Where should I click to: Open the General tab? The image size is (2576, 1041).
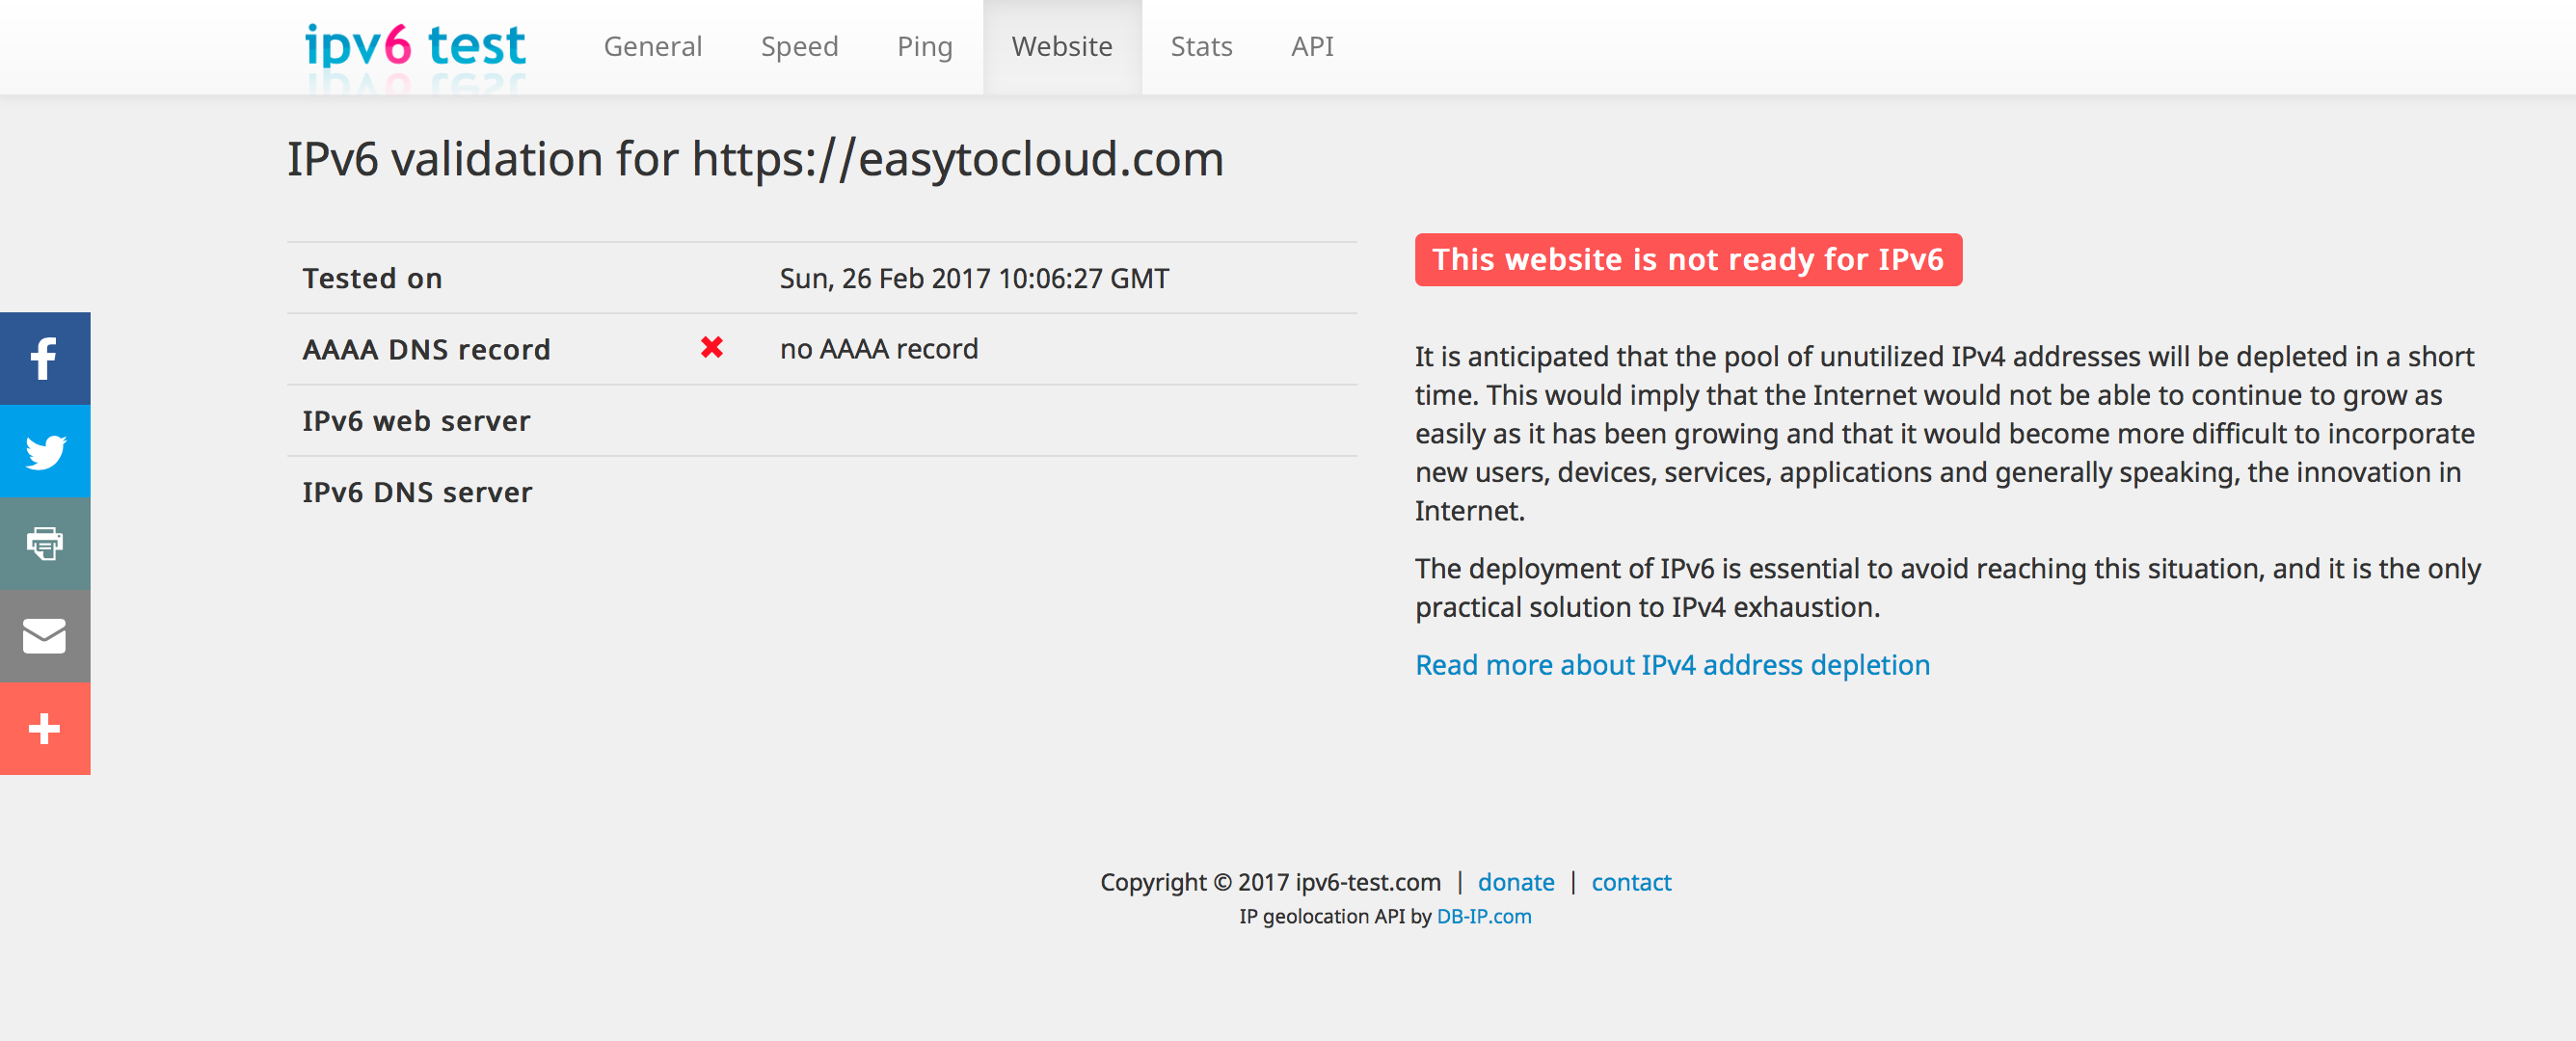click(x=652, y=47)
